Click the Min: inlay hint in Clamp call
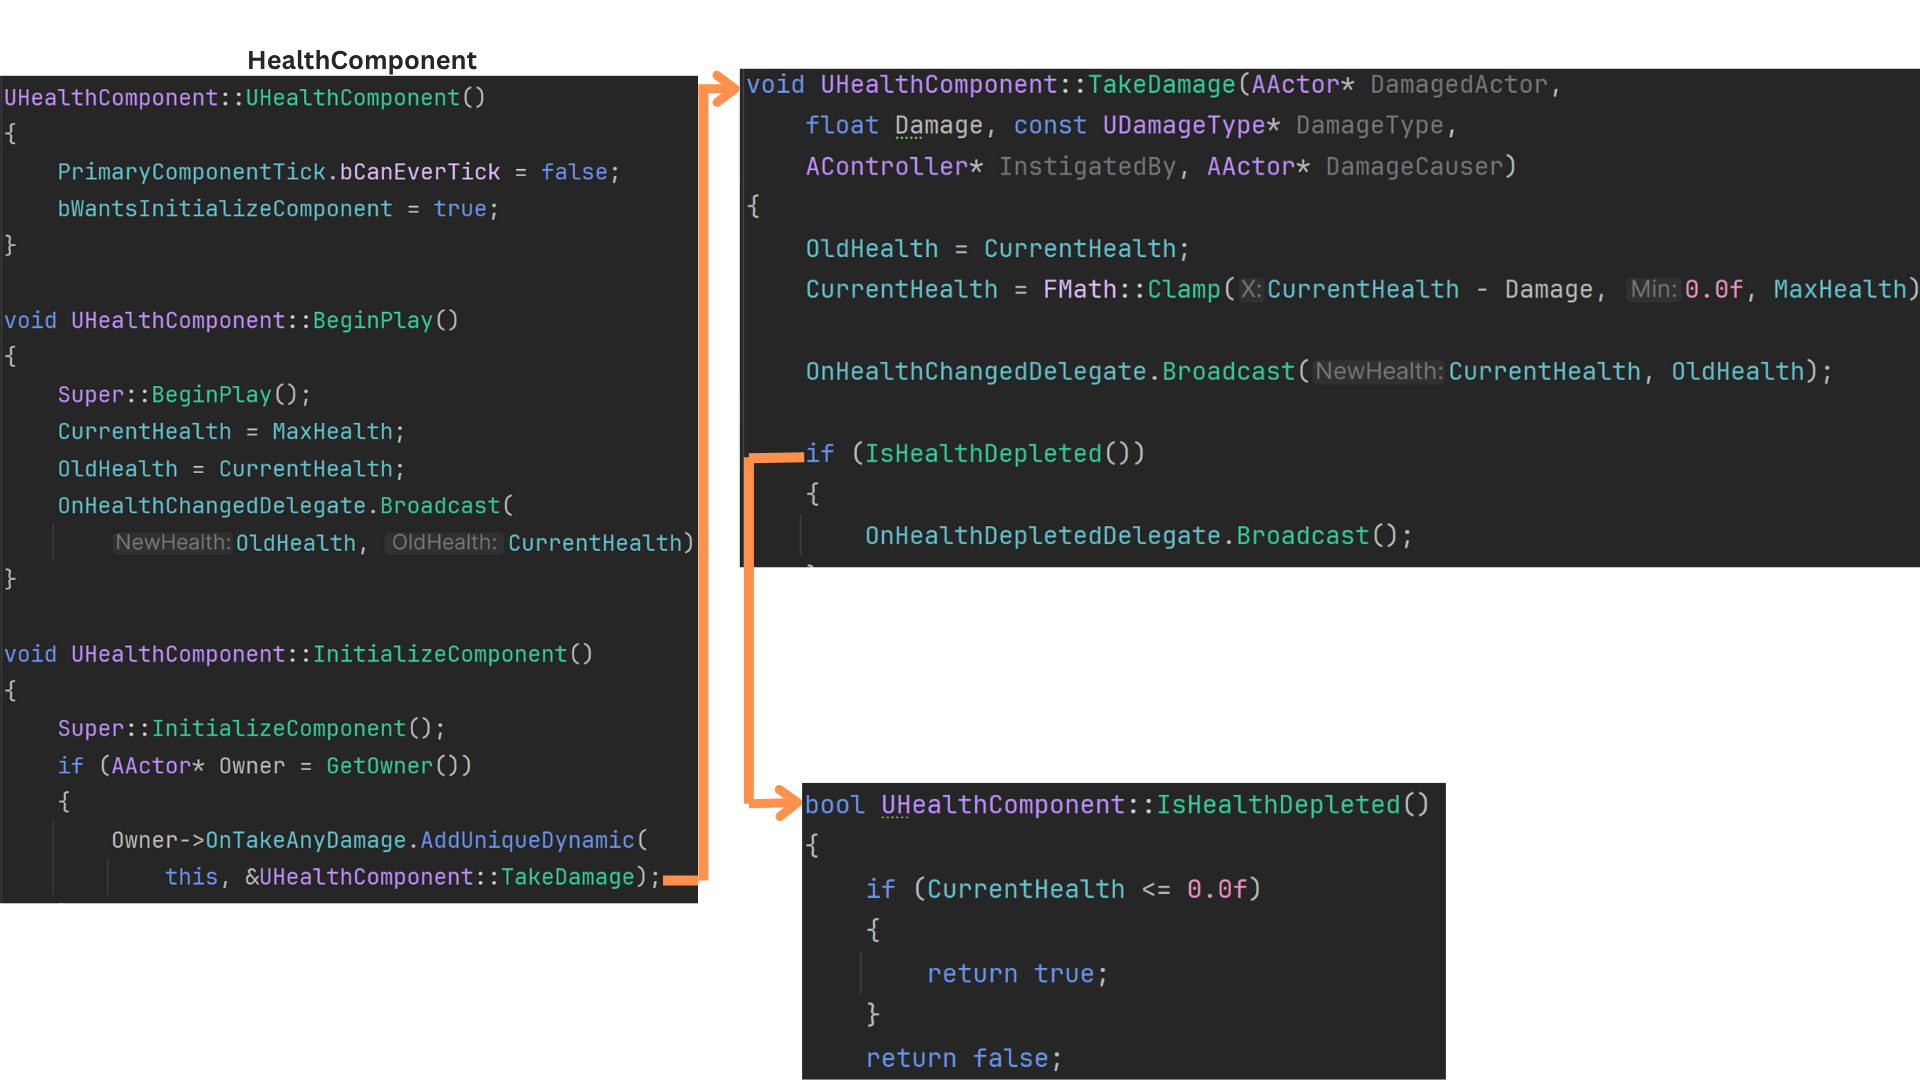Viewport: 1920px width, 1080px height. click(1653, 290)
